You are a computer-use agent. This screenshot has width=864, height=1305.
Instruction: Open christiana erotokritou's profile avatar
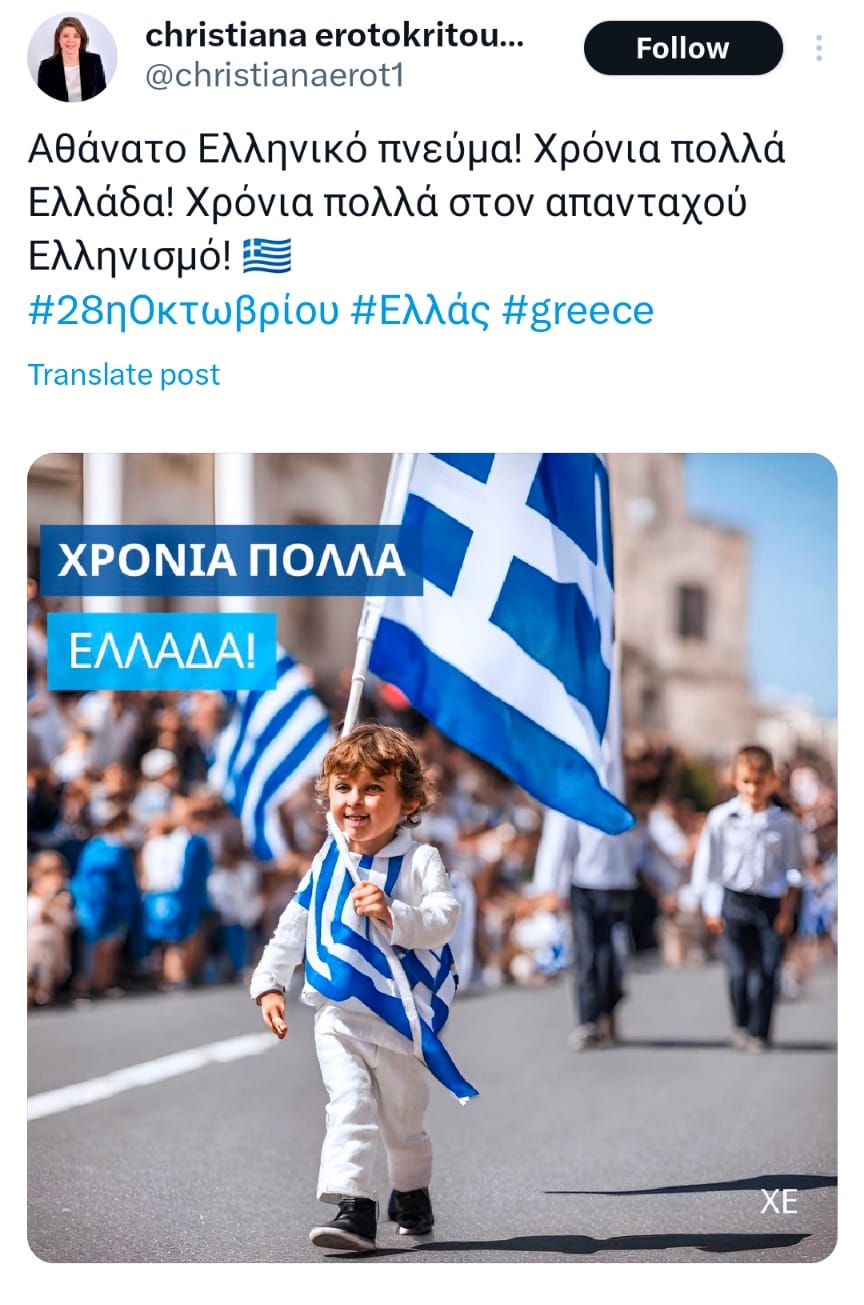[72, 58]
